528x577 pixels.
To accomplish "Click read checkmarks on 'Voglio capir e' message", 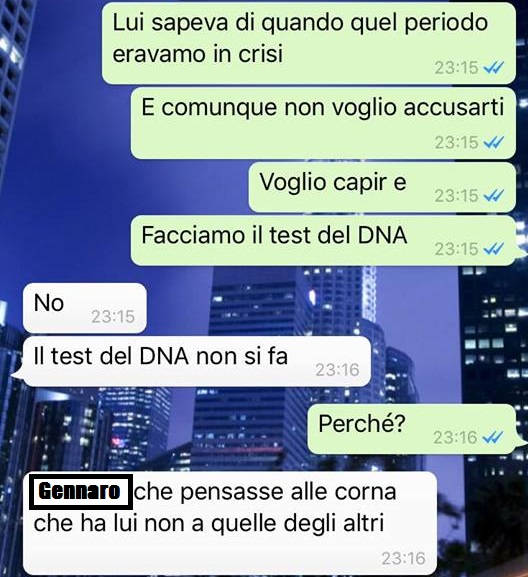I will click(494, 196).
